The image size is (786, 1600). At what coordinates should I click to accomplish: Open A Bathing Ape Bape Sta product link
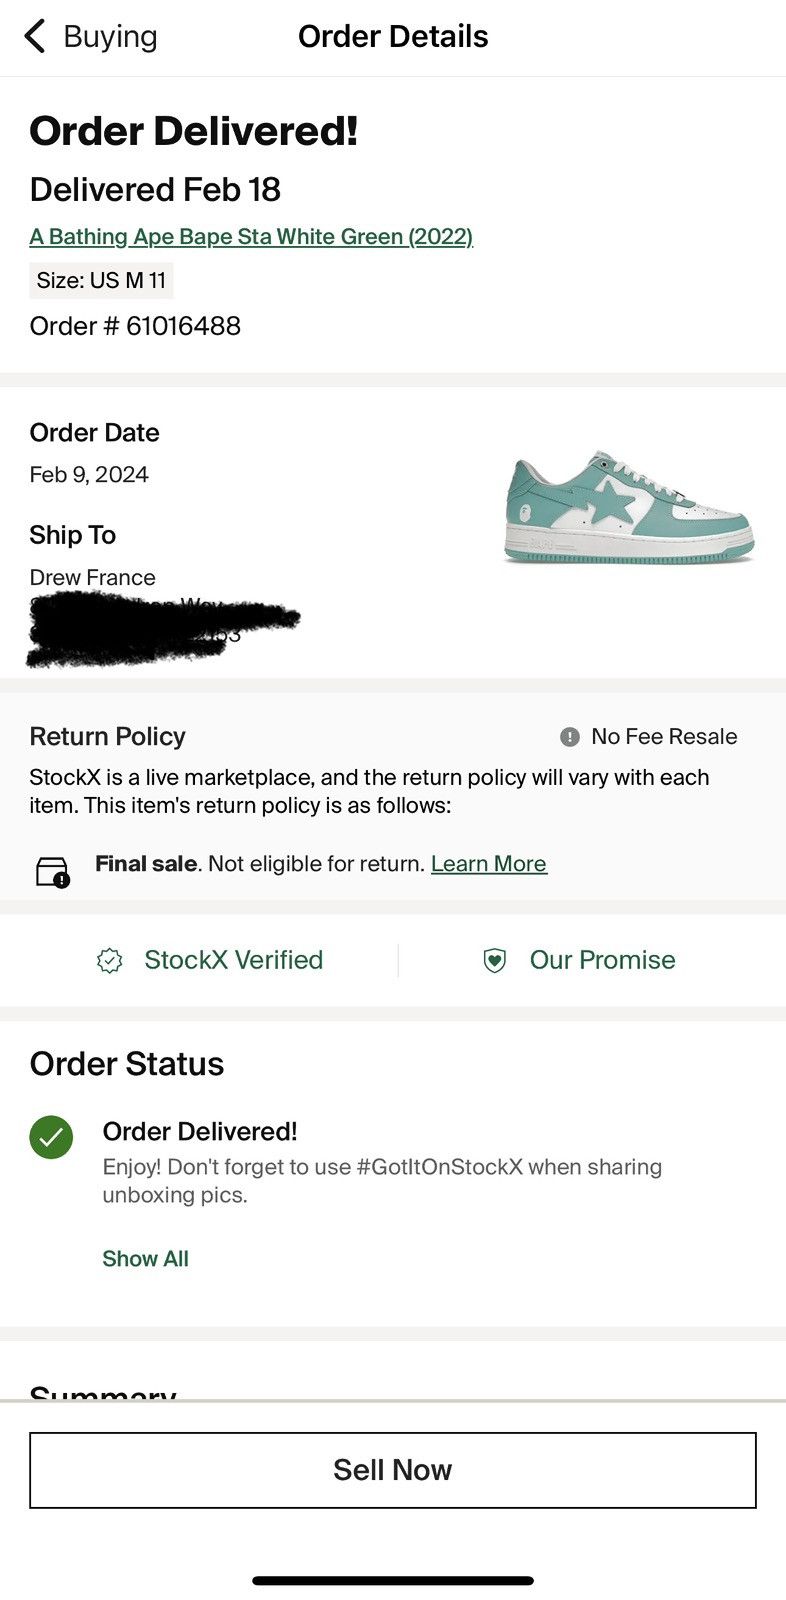[251, 237]
